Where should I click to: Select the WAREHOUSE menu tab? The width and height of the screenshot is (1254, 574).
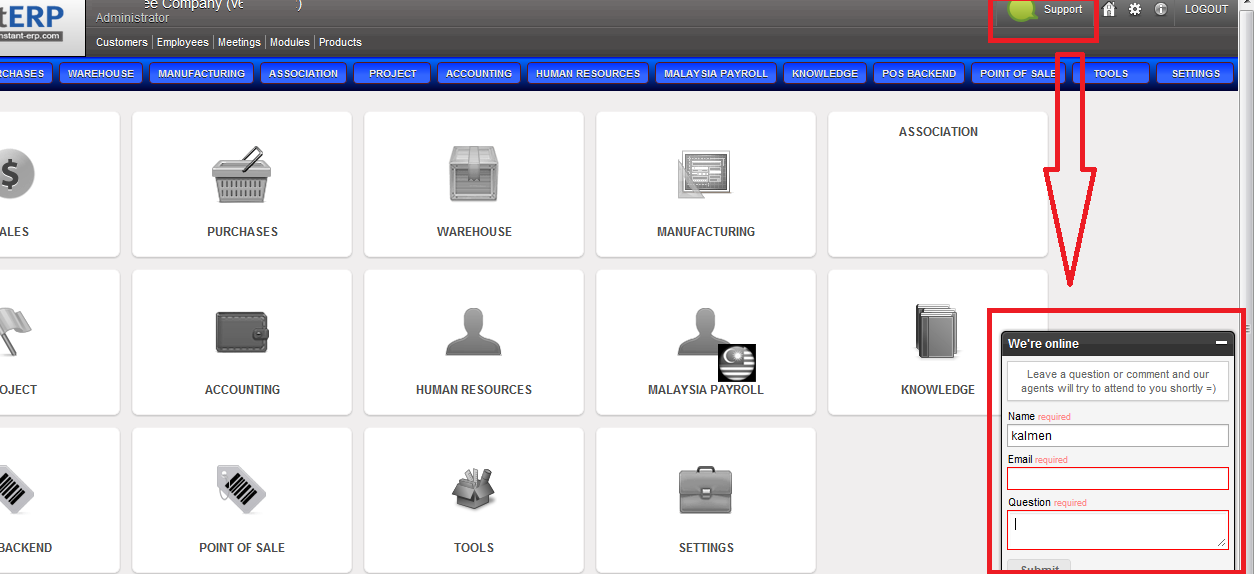(101, 73)
